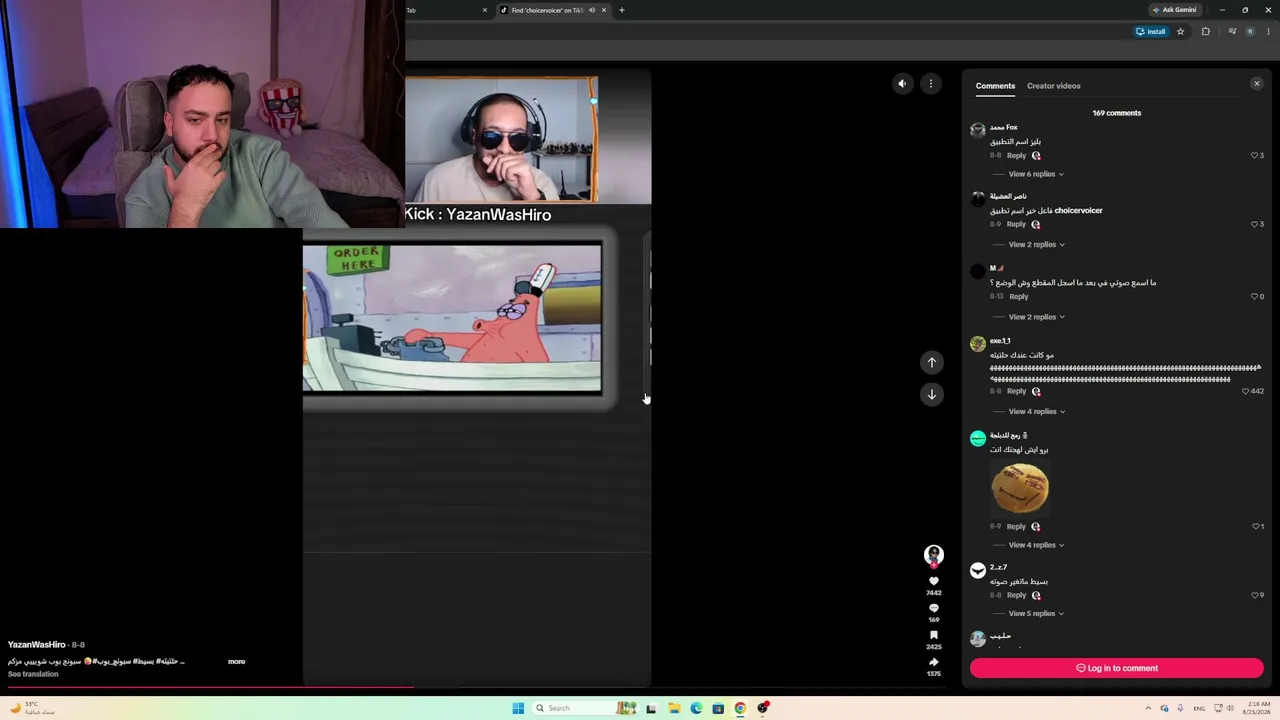
Task: Open Ask Gemini
Action: point(1174,10)
